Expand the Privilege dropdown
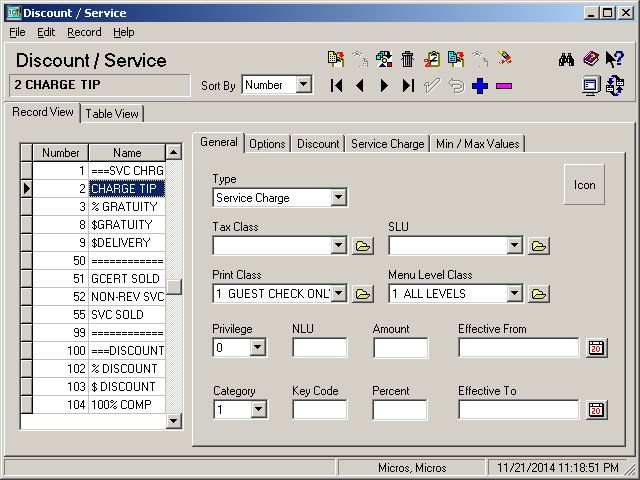The height and width of the screenshot is (480, 640). pyautogui.click(x=258, y=348)
